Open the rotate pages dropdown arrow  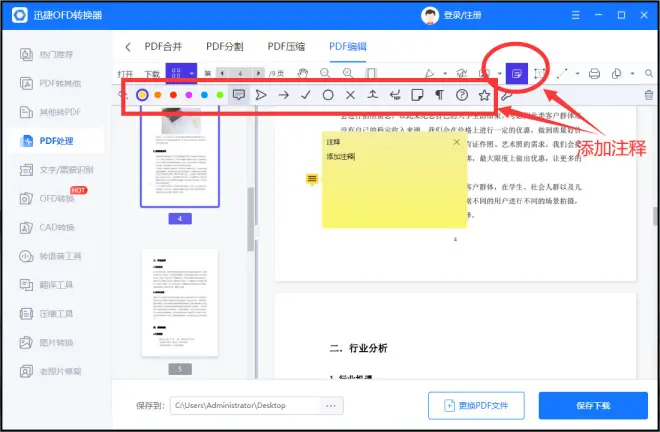pos(632,74)
